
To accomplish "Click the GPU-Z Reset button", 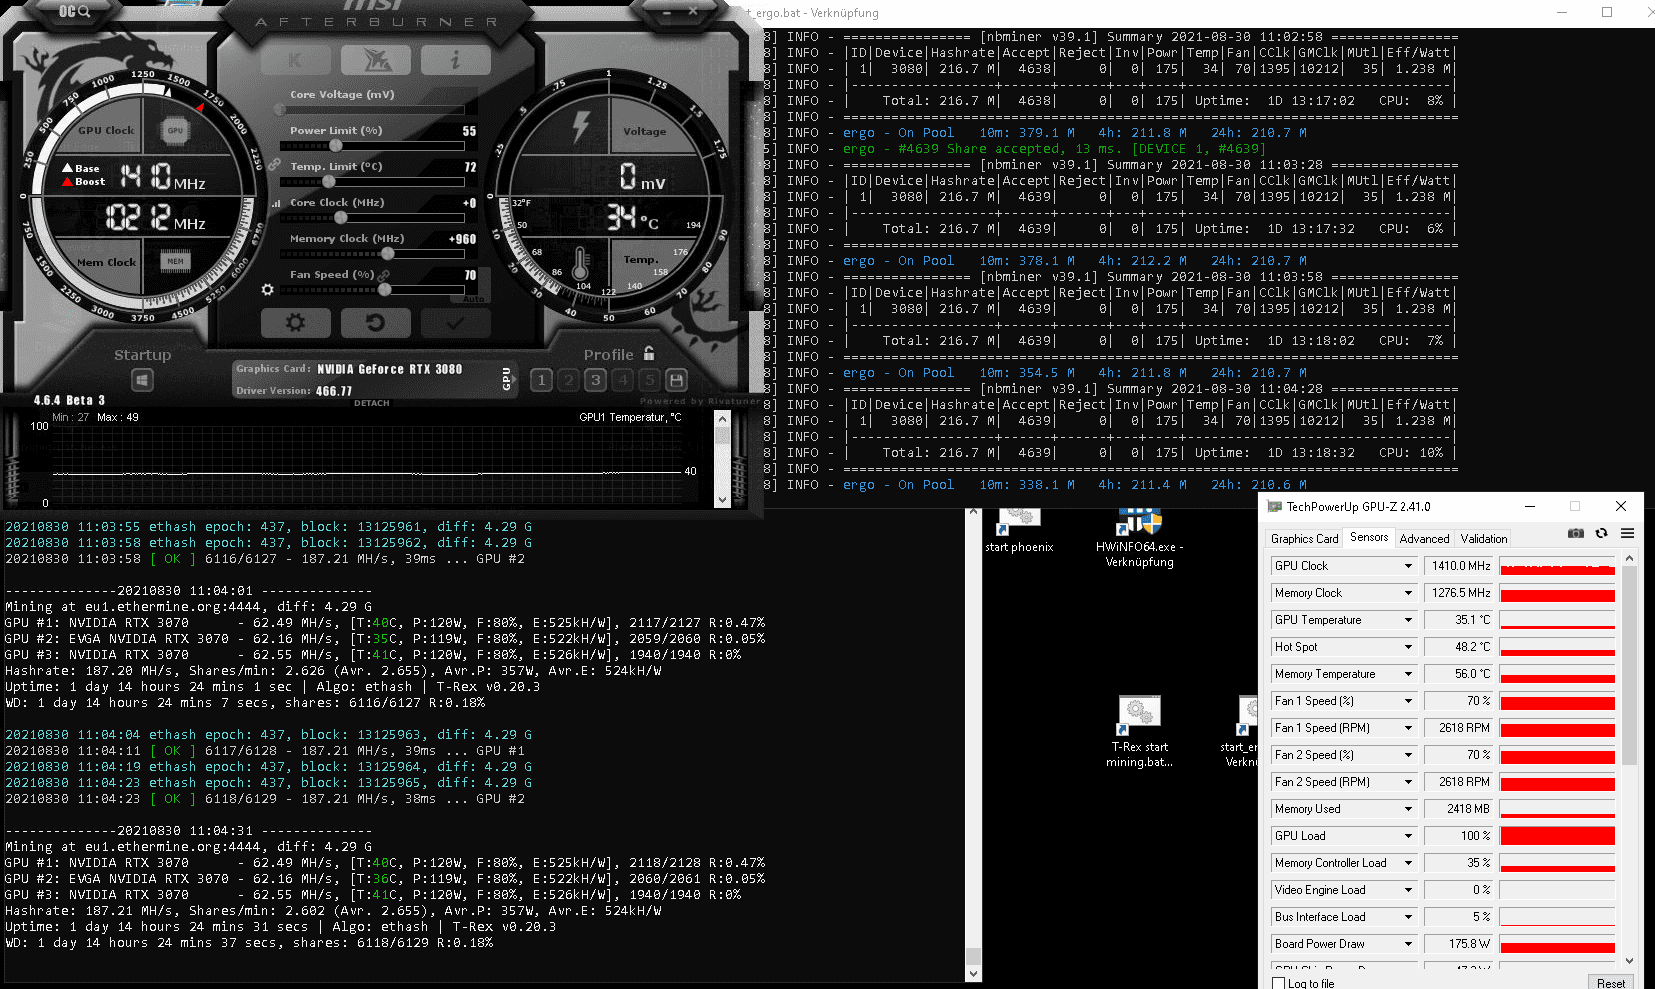I will click(x=1611, y=983).
